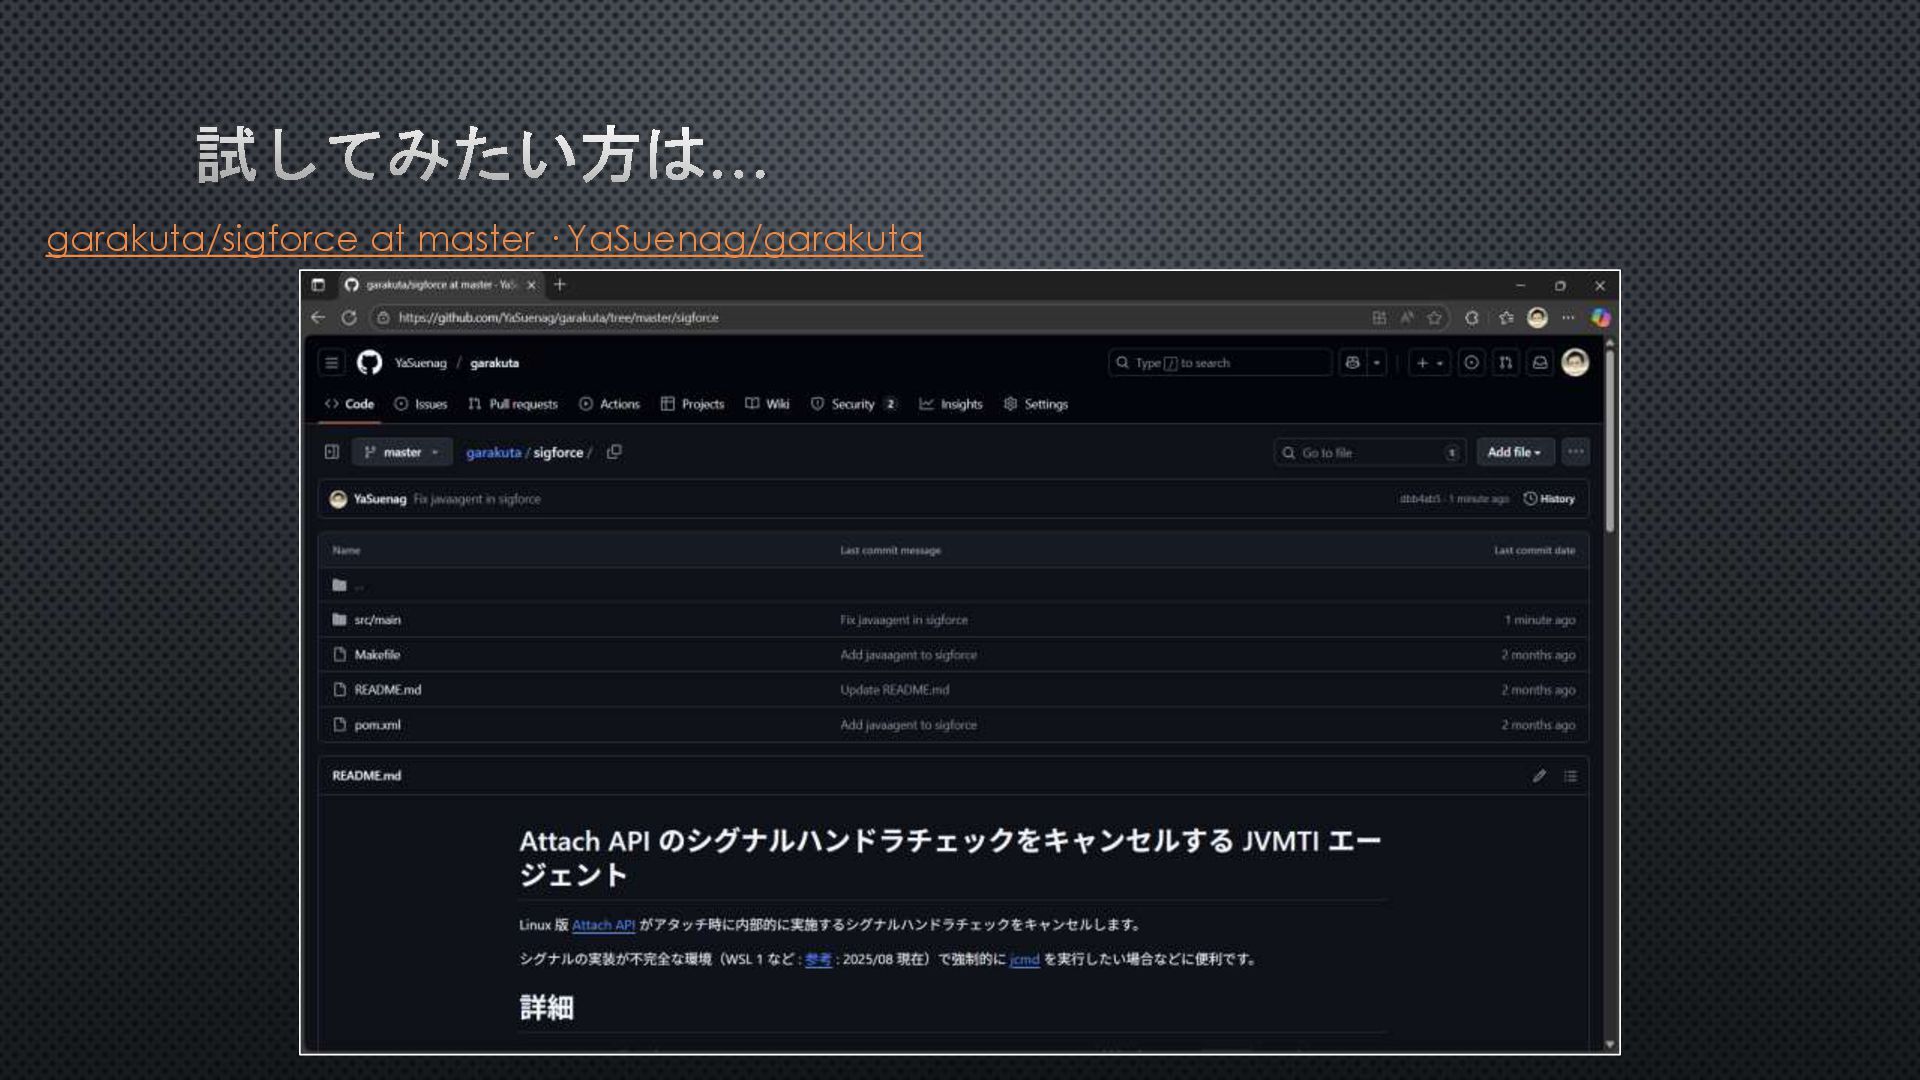Favorite this page with the star icon
This screenshot has width=1920, height=1080.
[x=1435, y=318]
